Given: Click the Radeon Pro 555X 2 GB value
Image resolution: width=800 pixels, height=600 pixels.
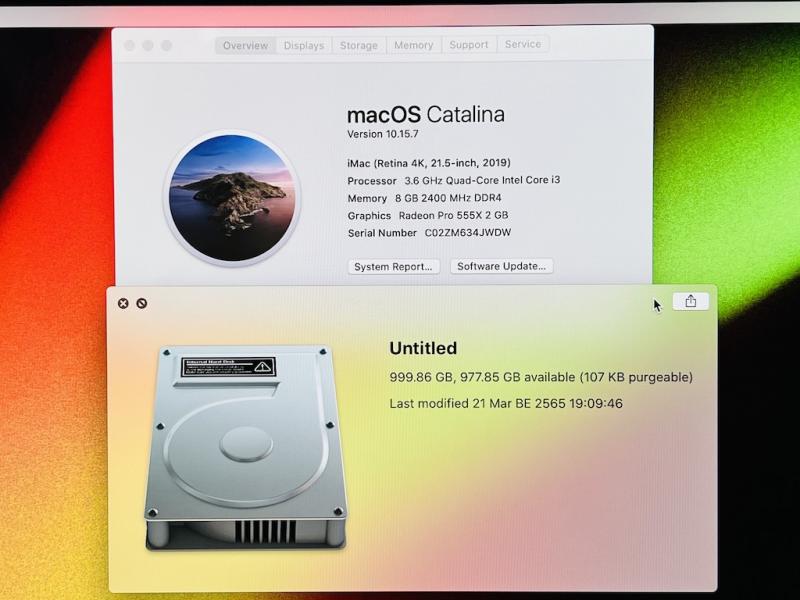Looking at the screenshot, I should coord(454,215).
